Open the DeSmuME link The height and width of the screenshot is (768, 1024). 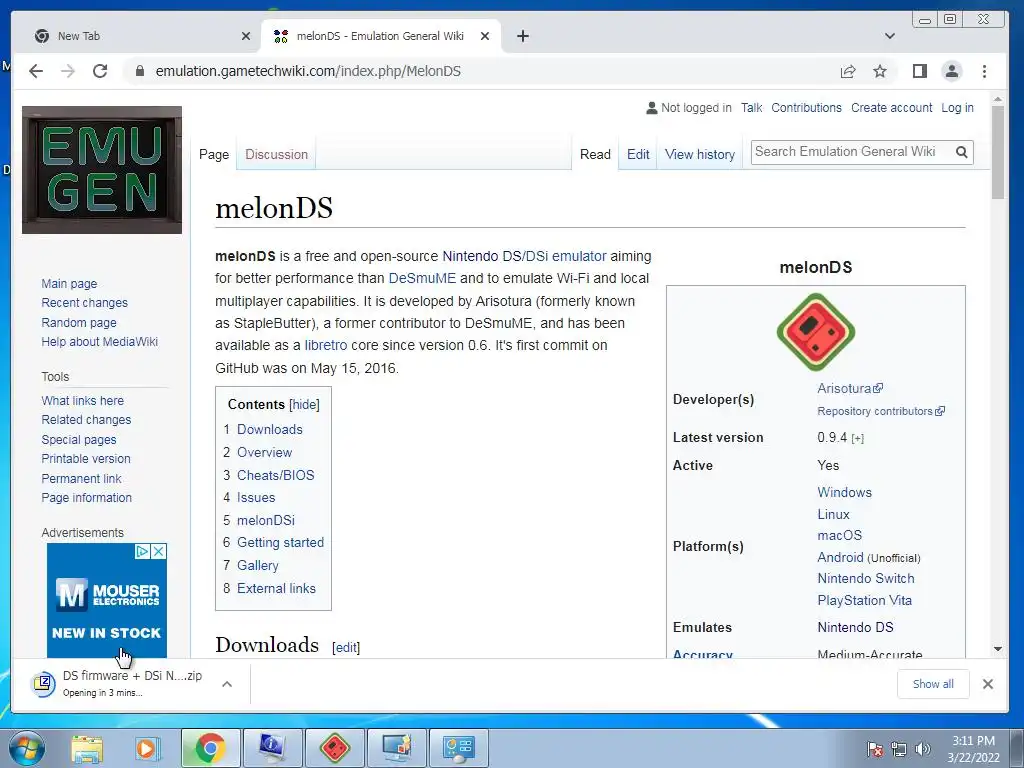pyautogui.click(x=422, y=278)
